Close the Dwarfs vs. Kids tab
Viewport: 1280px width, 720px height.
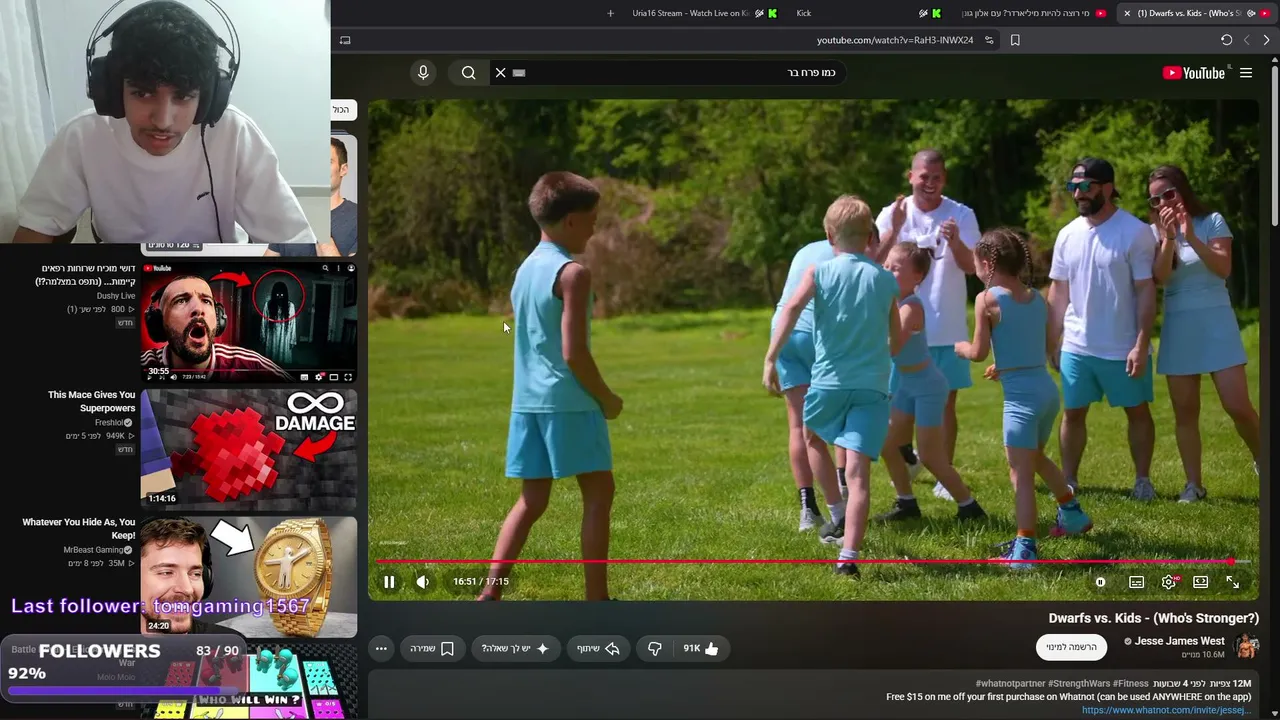click(x=1127, y=13)
